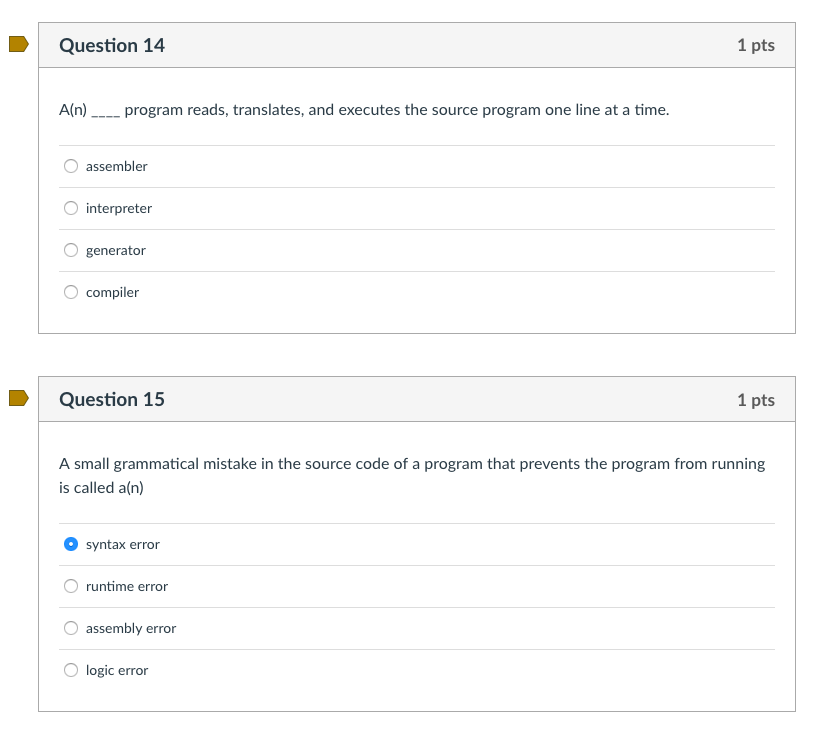The width and height of the screenshot is (832, 732).
Task: Click the Question 14 heading
Action: [x=112, y=45]
